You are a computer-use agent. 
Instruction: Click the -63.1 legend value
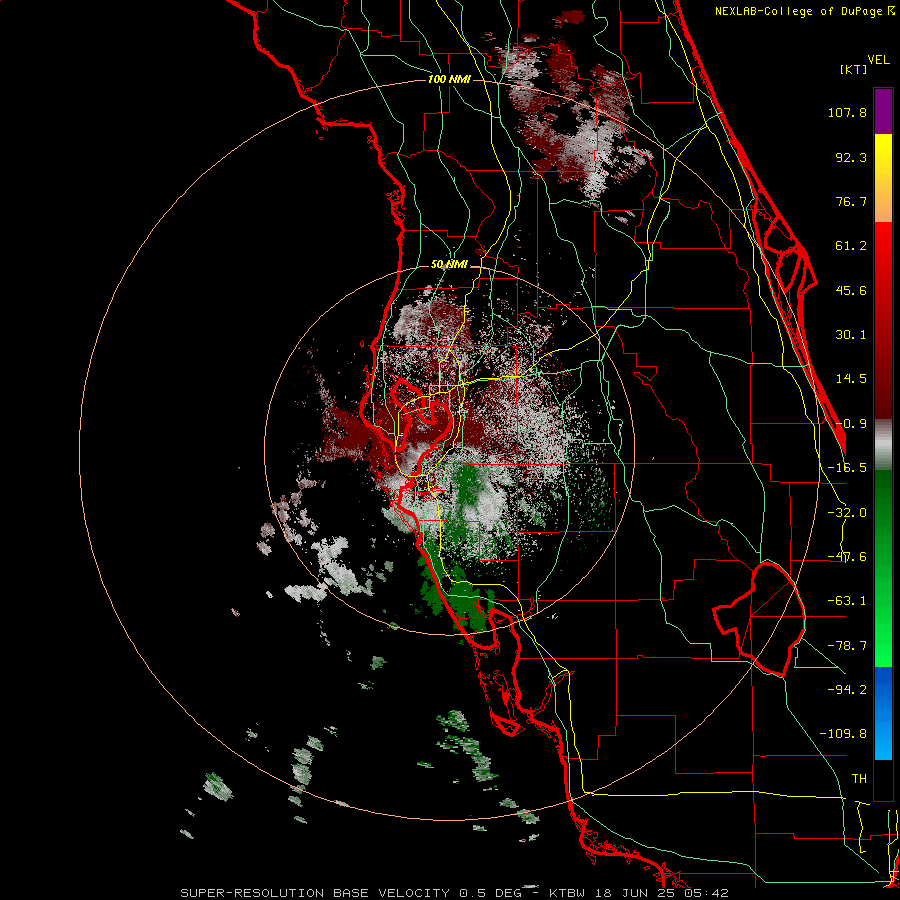pyautogui.click(x=847, y=601)
